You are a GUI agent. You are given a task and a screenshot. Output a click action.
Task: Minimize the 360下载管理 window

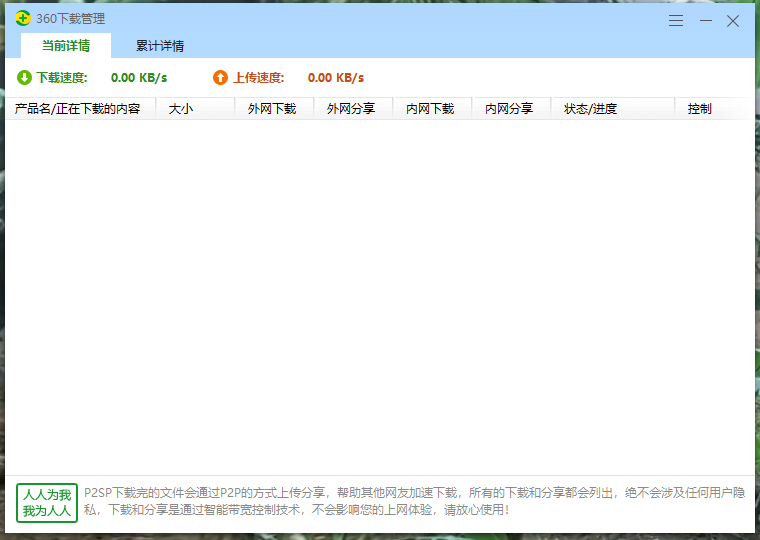[706, 20]
